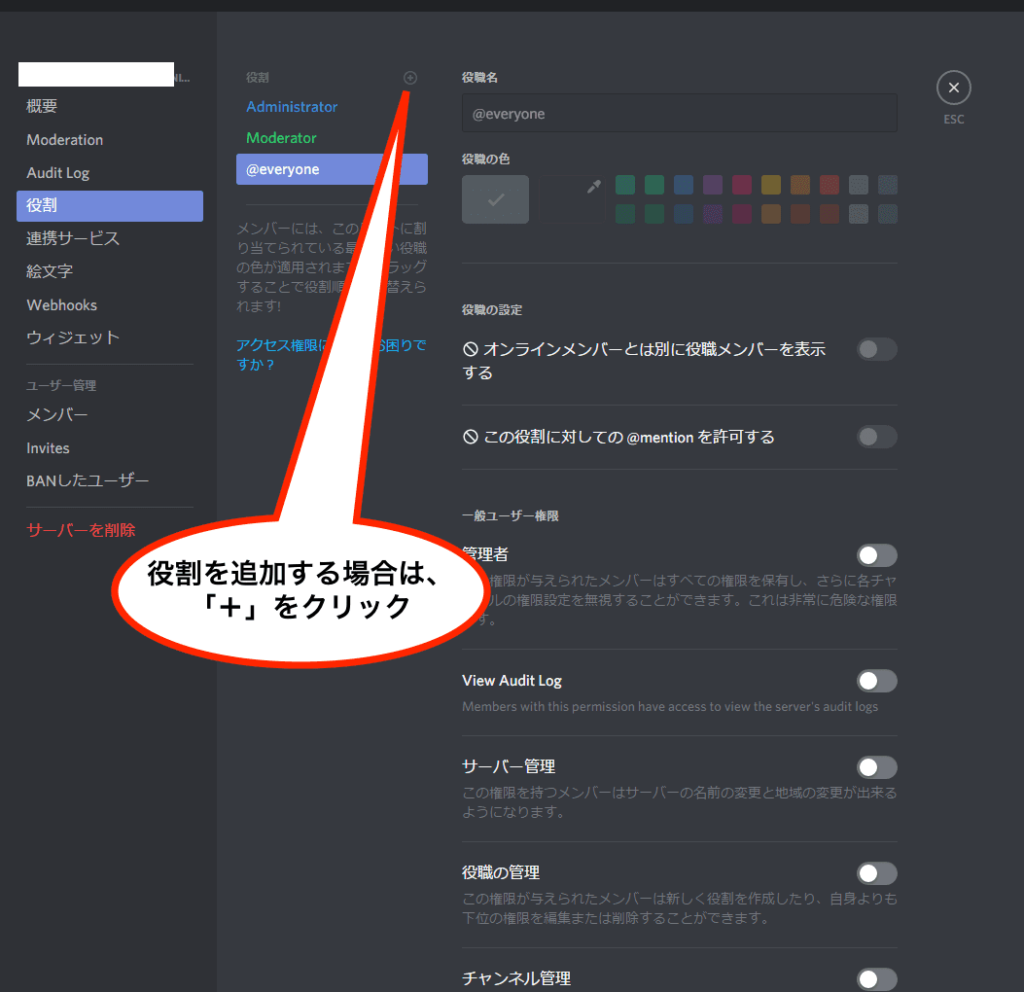The width and height of the screenshot is (1024, 992).
Task: Toggle the サーバー管理 permission switch
Action: [877, 767]
